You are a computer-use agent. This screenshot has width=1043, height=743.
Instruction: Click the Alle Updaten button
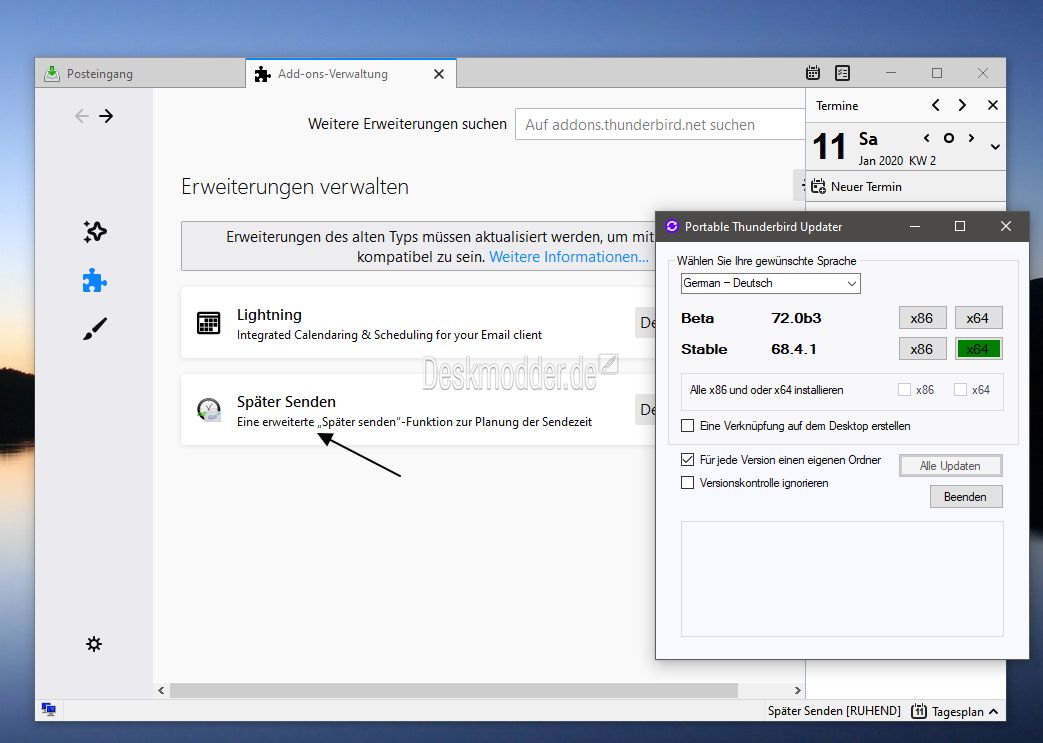[x=951, y=466]
